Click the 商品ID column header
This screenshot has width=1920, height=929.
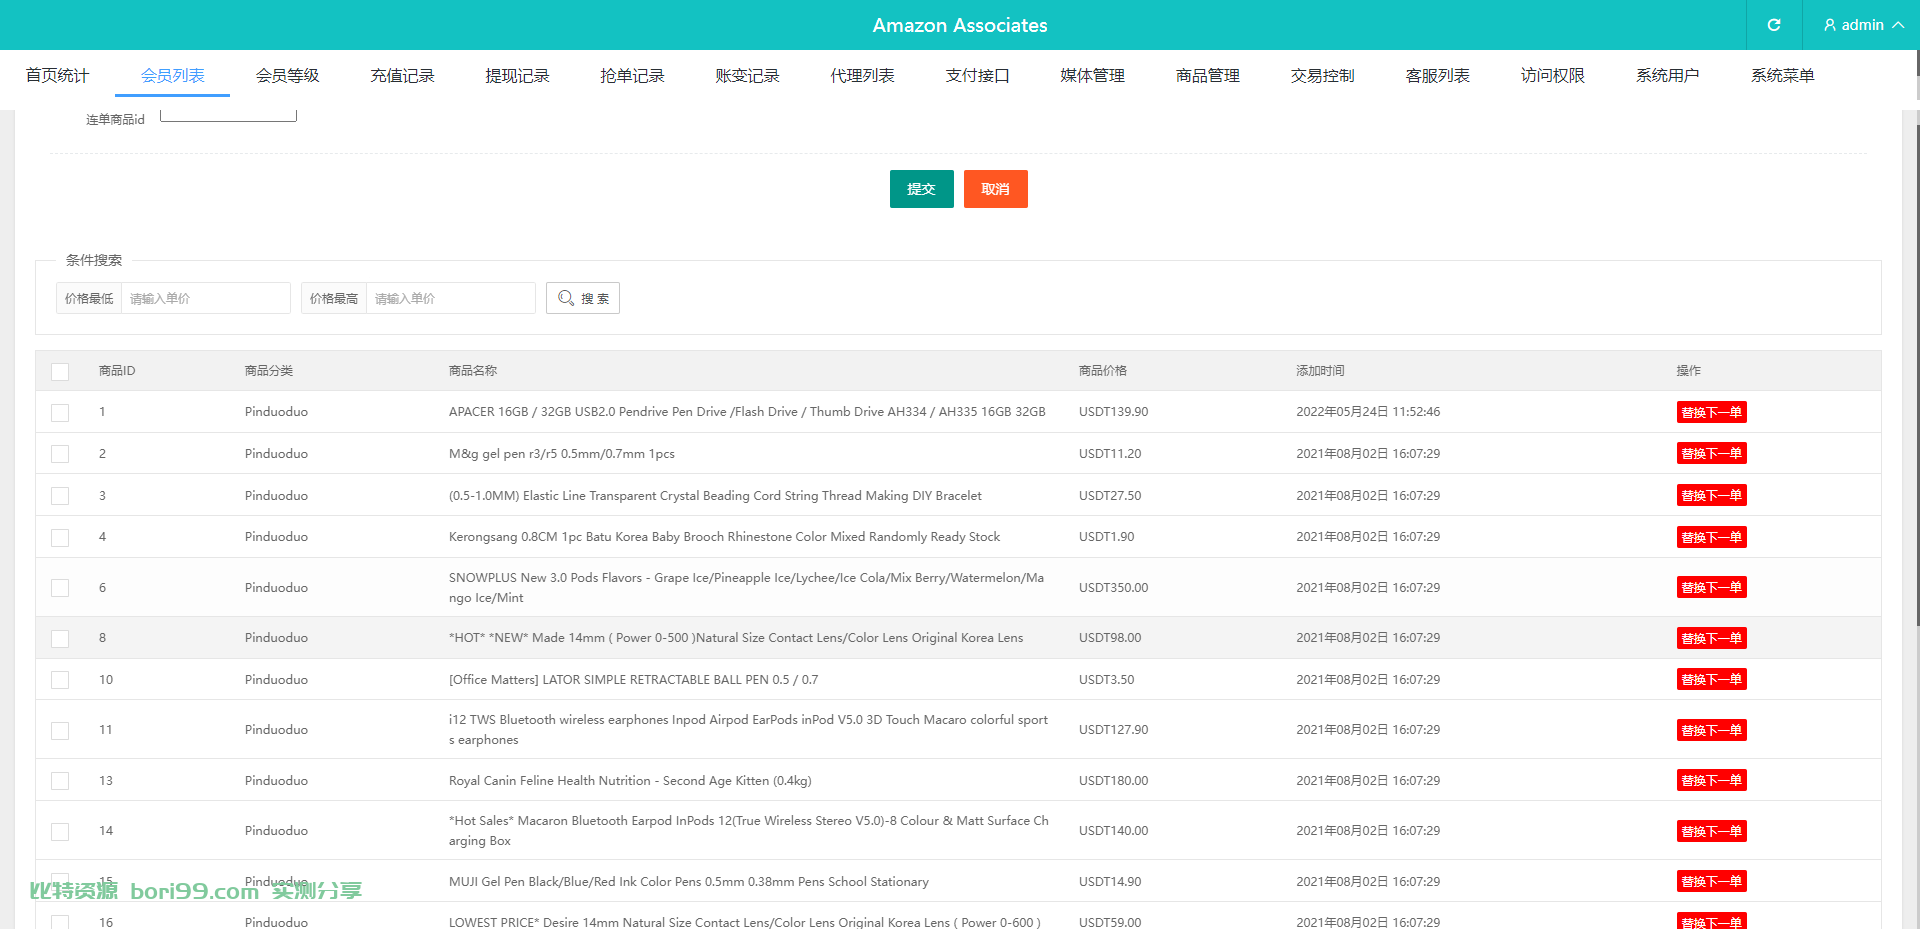click(x=117, y=371)
